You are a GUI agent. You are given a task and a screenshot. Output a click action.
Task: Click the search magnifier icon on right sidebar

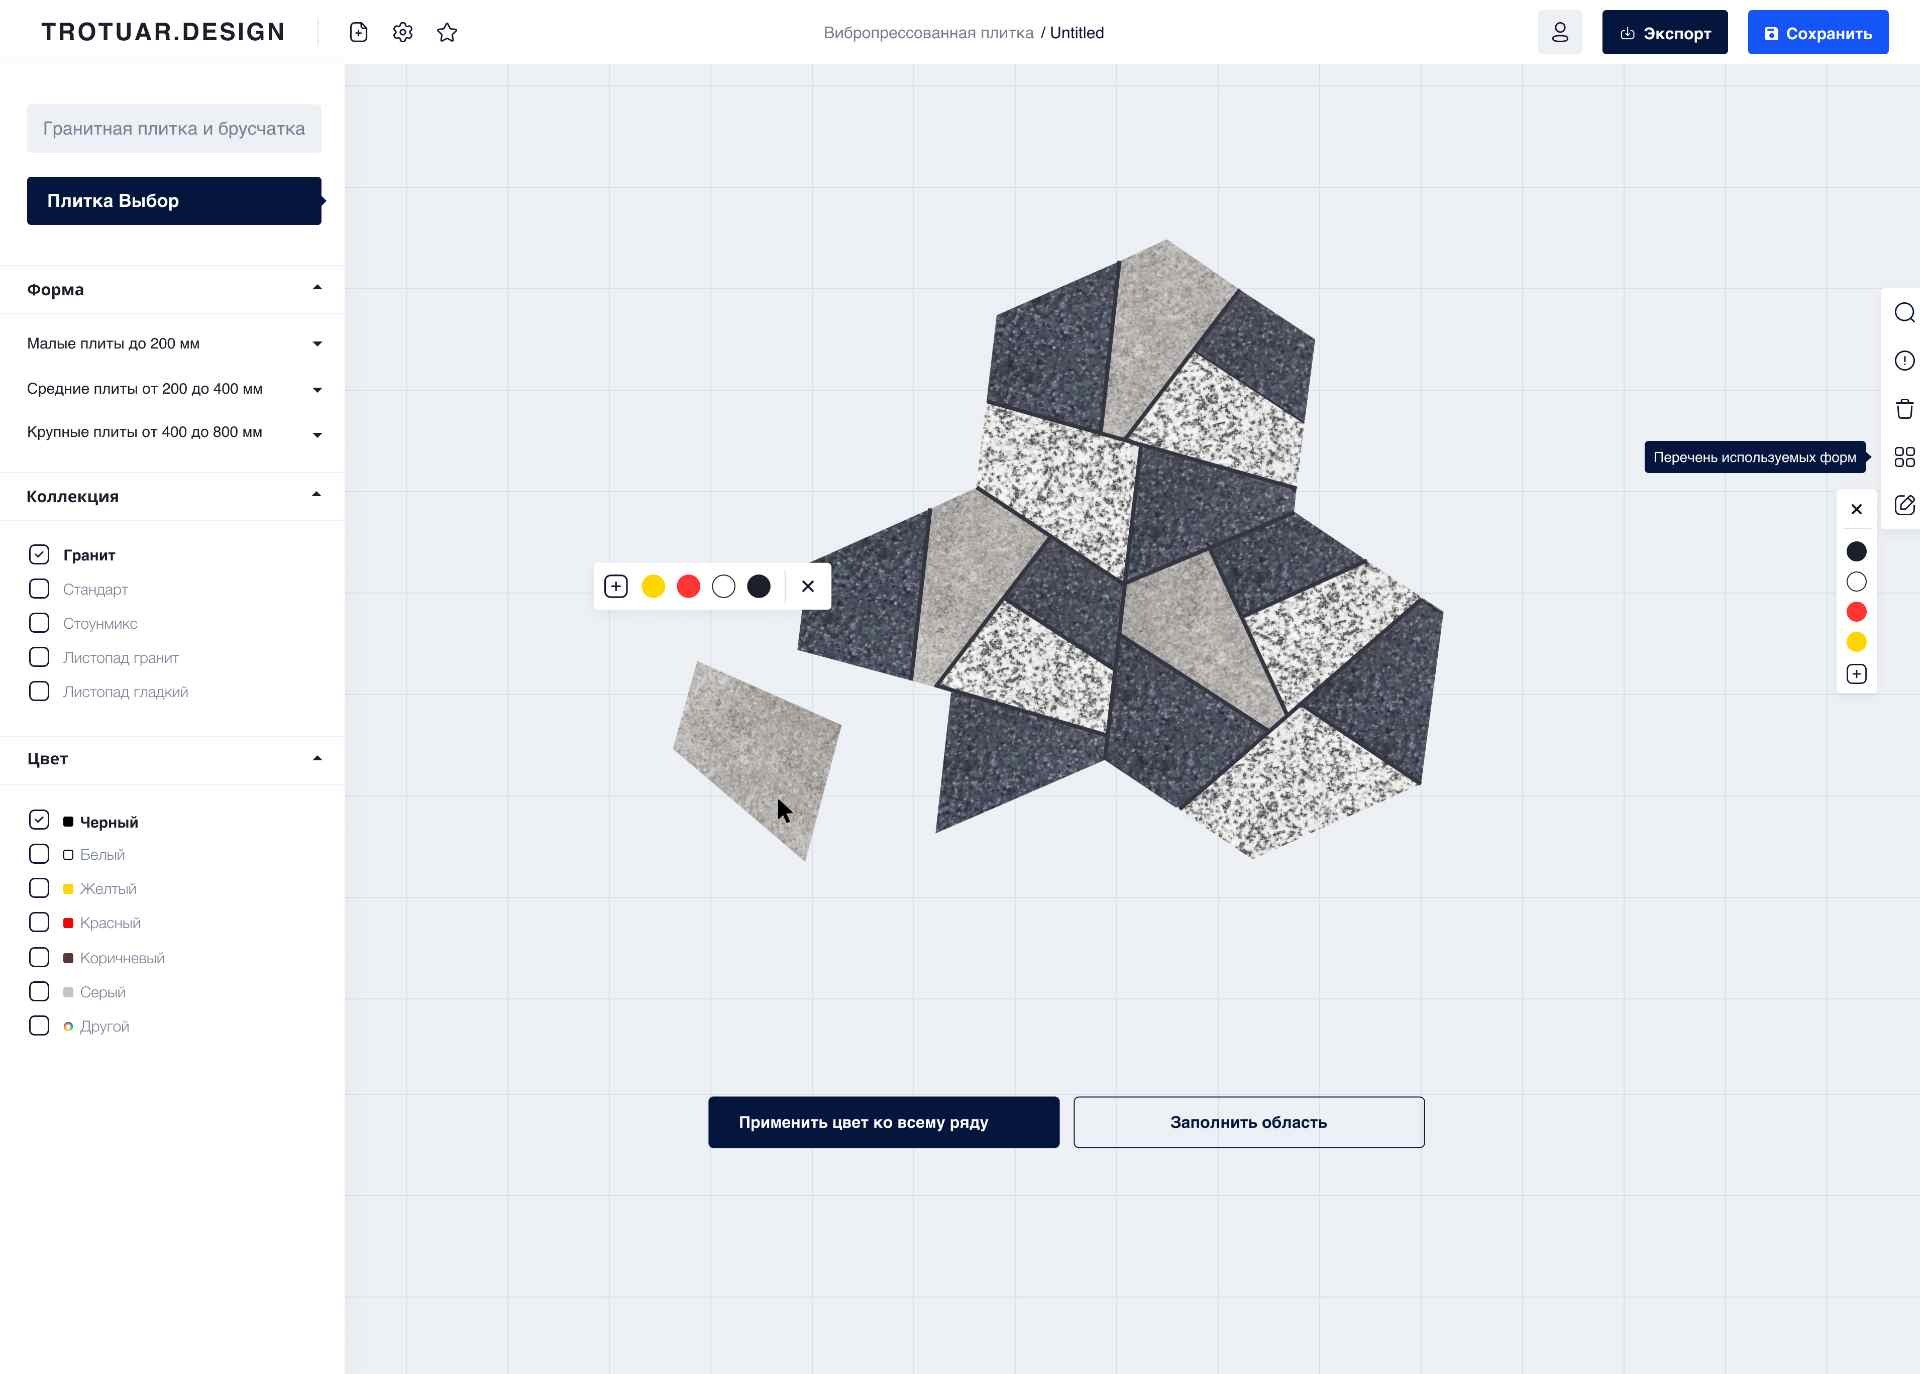click(x=1904, y=313)
